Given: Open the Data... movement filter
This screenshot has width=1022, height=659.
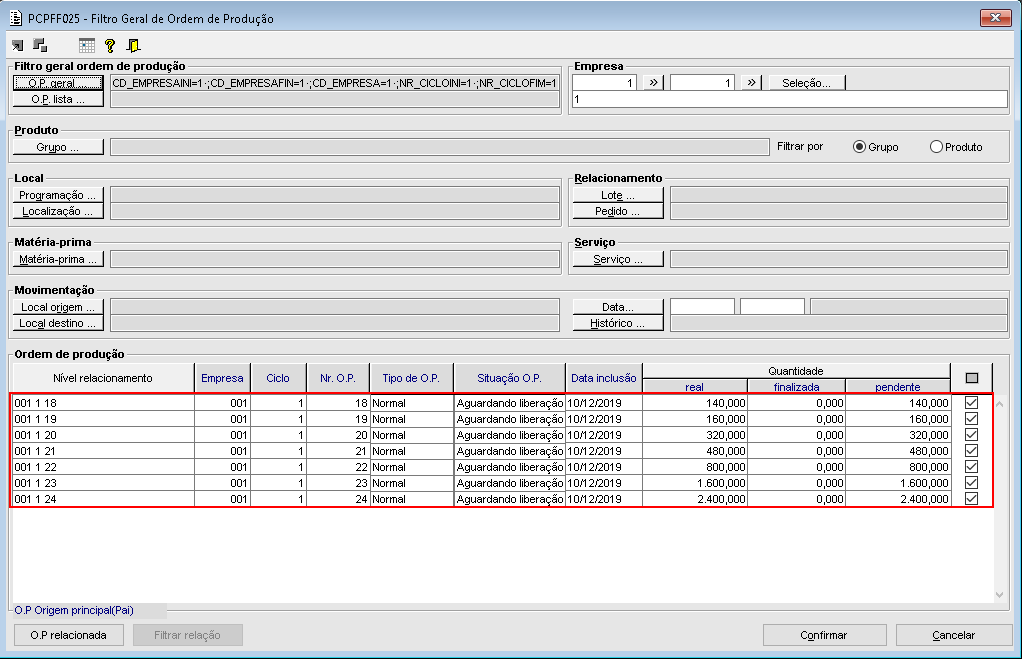Looking at the screenshot, I should point(618,307).
